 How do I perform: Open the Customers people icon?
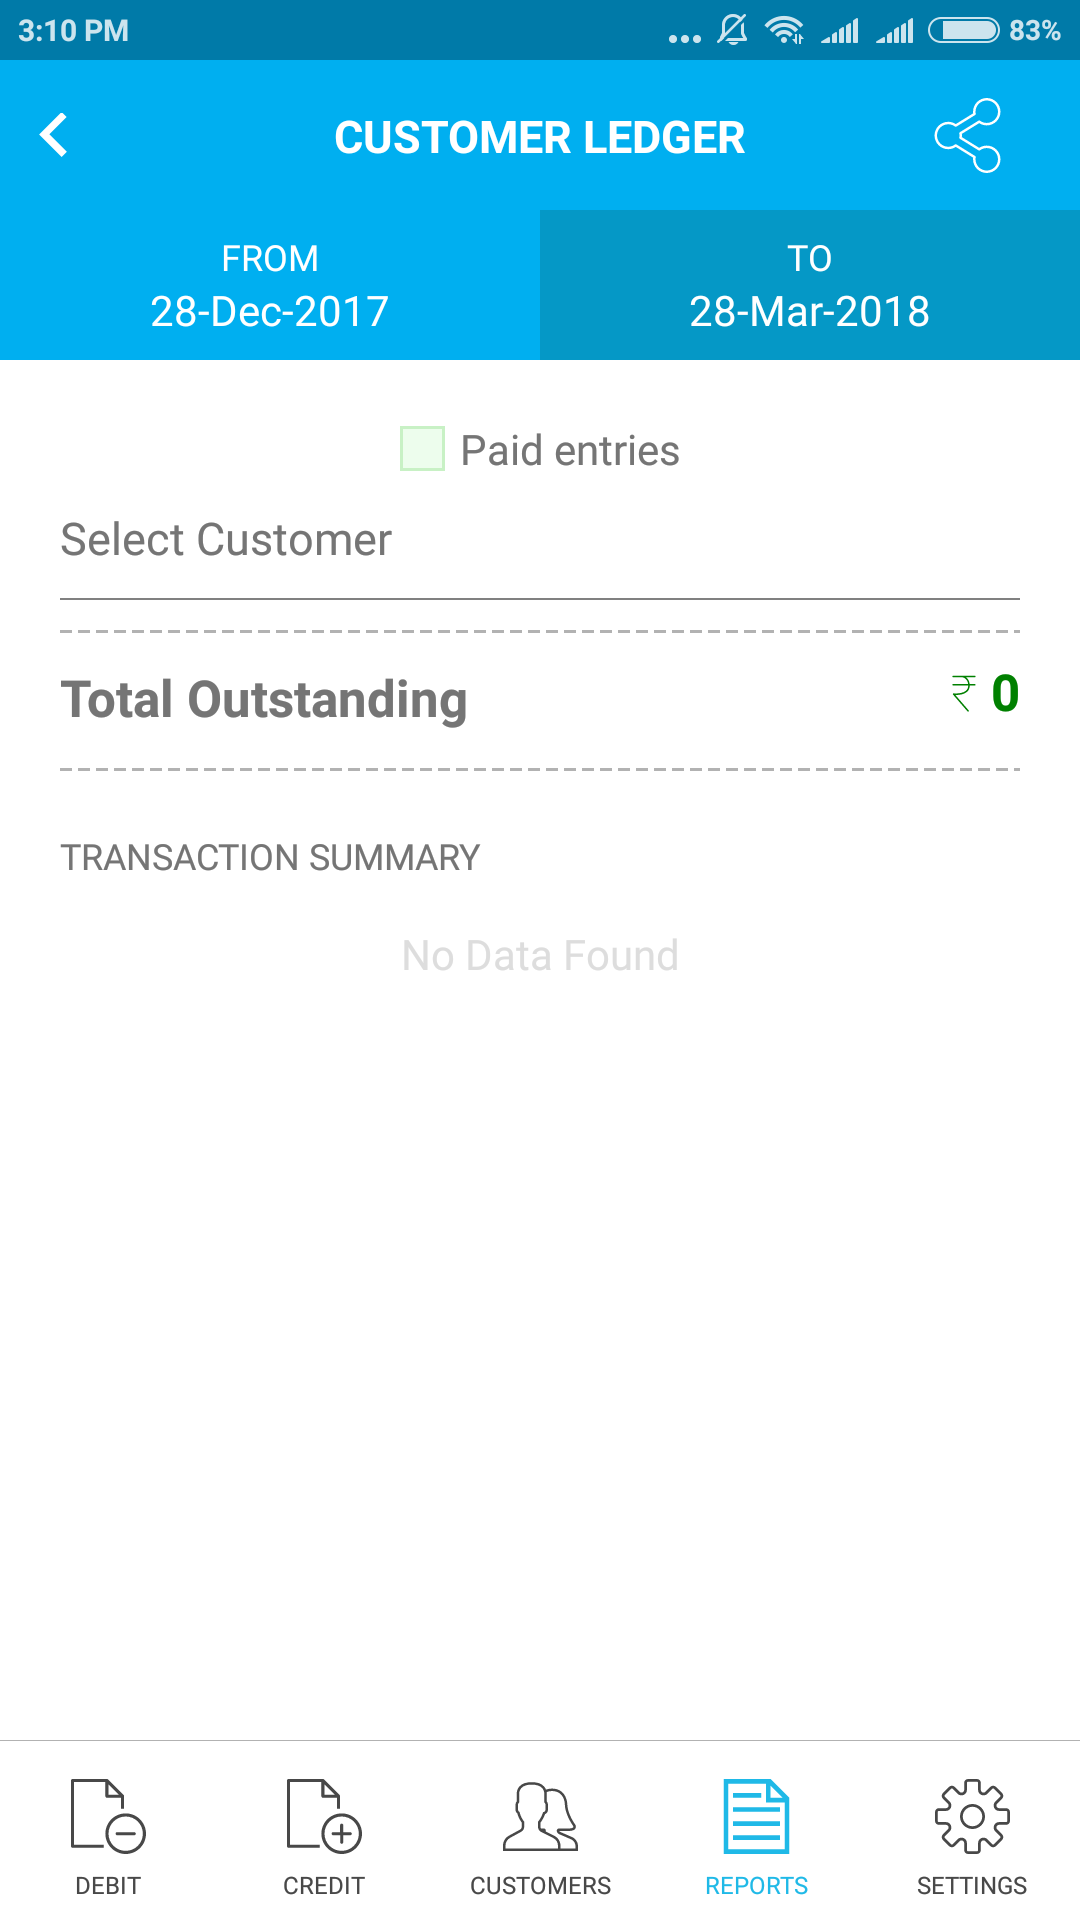pyautogui.click(x=540, y=1815)
